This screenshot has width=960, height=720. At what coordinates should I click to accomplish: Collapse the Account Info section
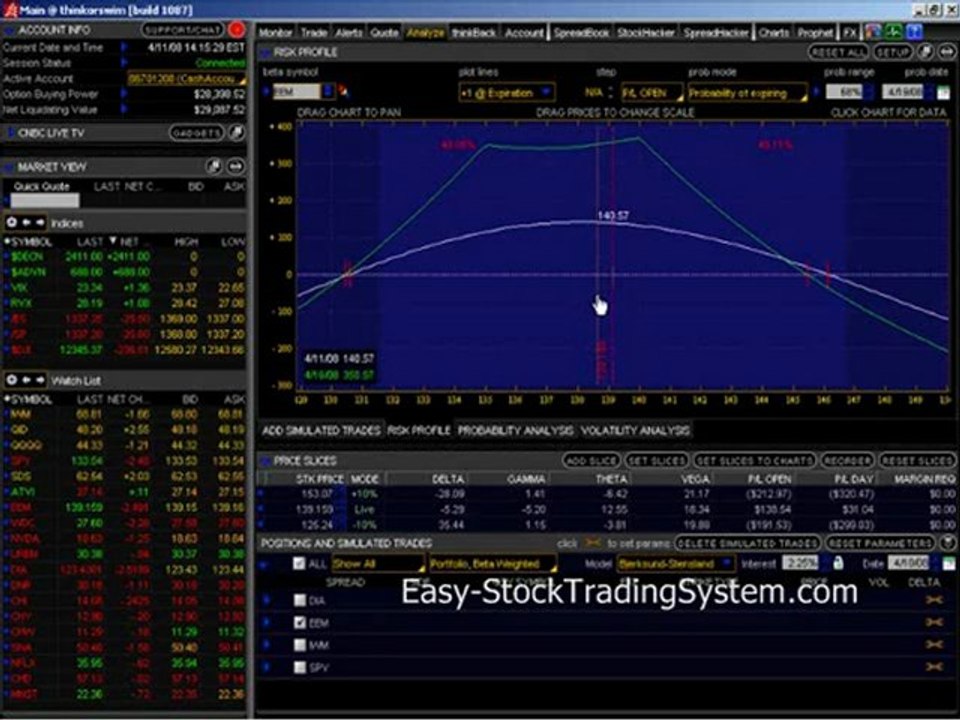point(10,29)
